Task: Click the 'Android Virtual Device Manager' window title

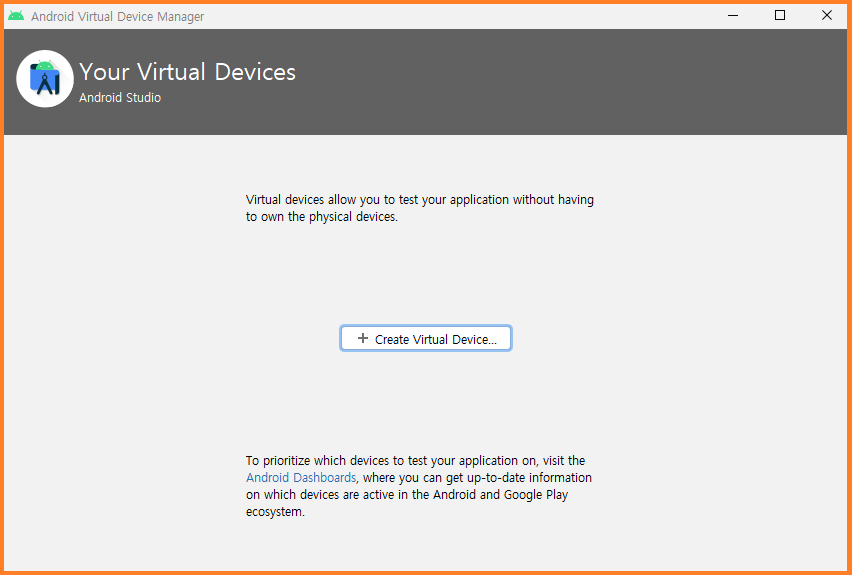Action: [x=117, y=16]
